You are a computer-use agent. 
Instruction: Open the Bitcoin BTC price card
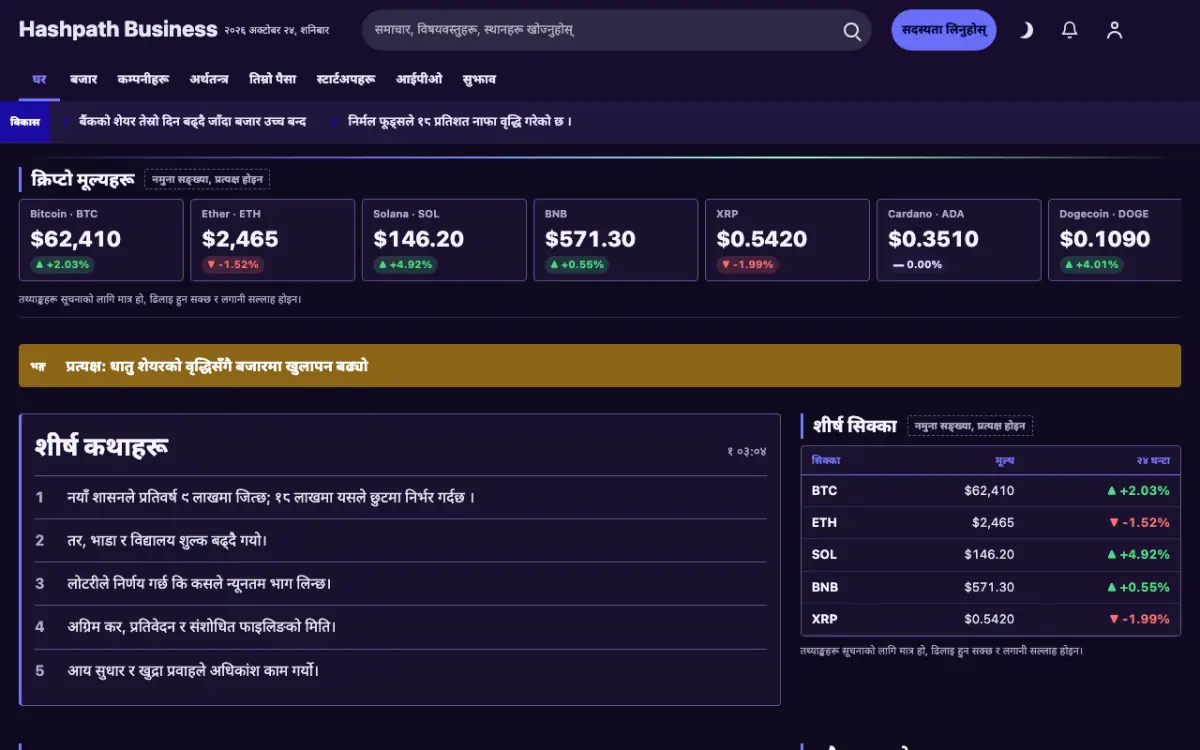coord(101,240)
